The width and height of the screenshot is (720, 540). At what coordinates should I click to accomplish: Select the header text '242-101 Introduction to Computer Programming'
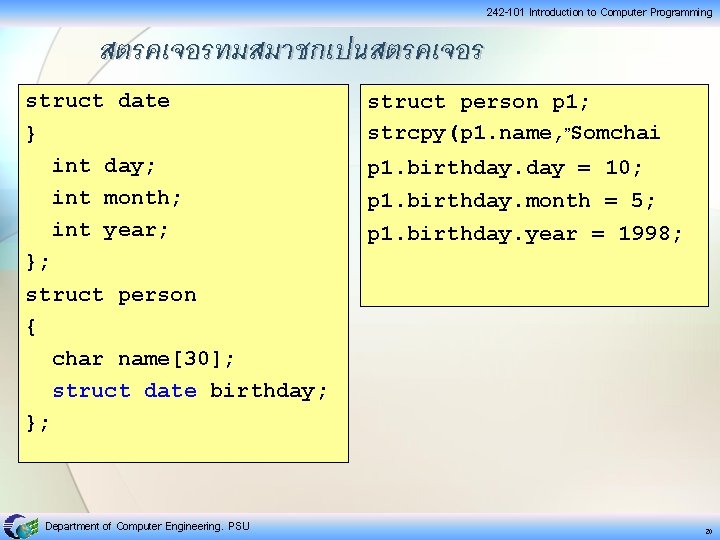[599, 12]
